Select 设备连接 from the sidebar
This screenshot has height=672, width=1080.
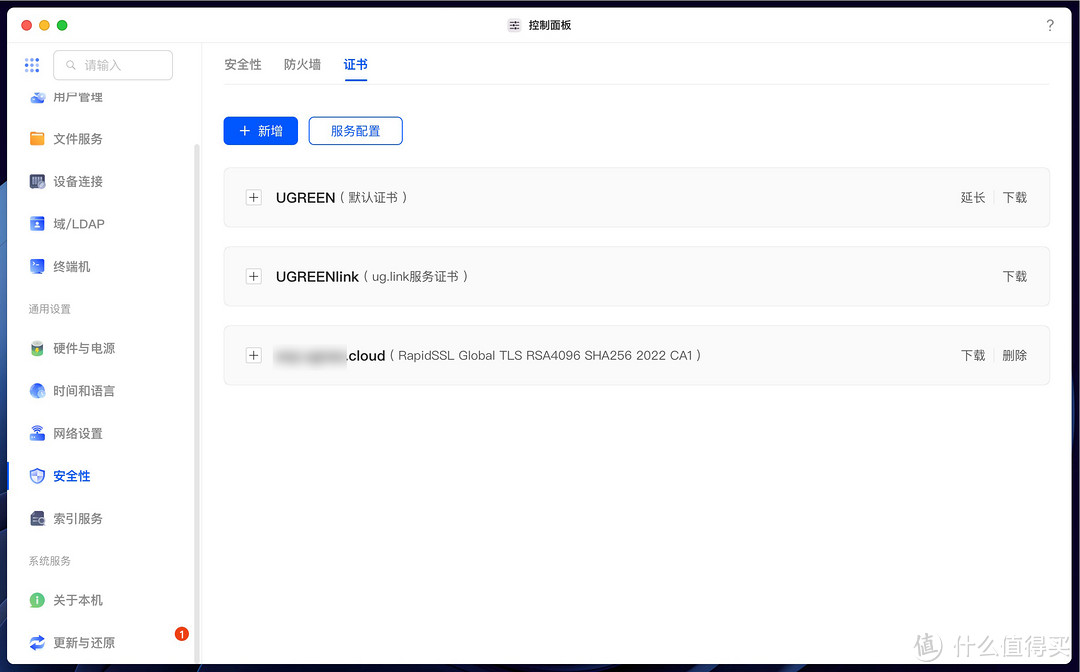[78, 181]
